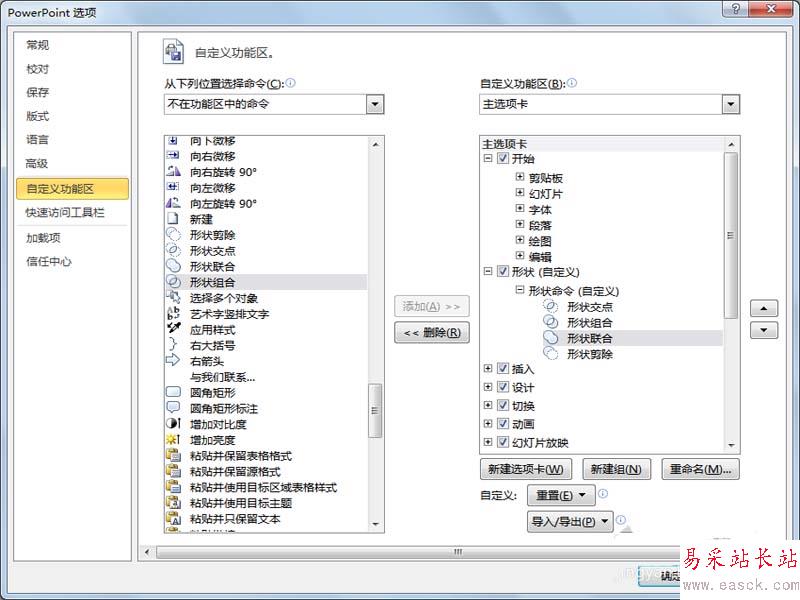Select the 新建 document icon

(173, 219)
